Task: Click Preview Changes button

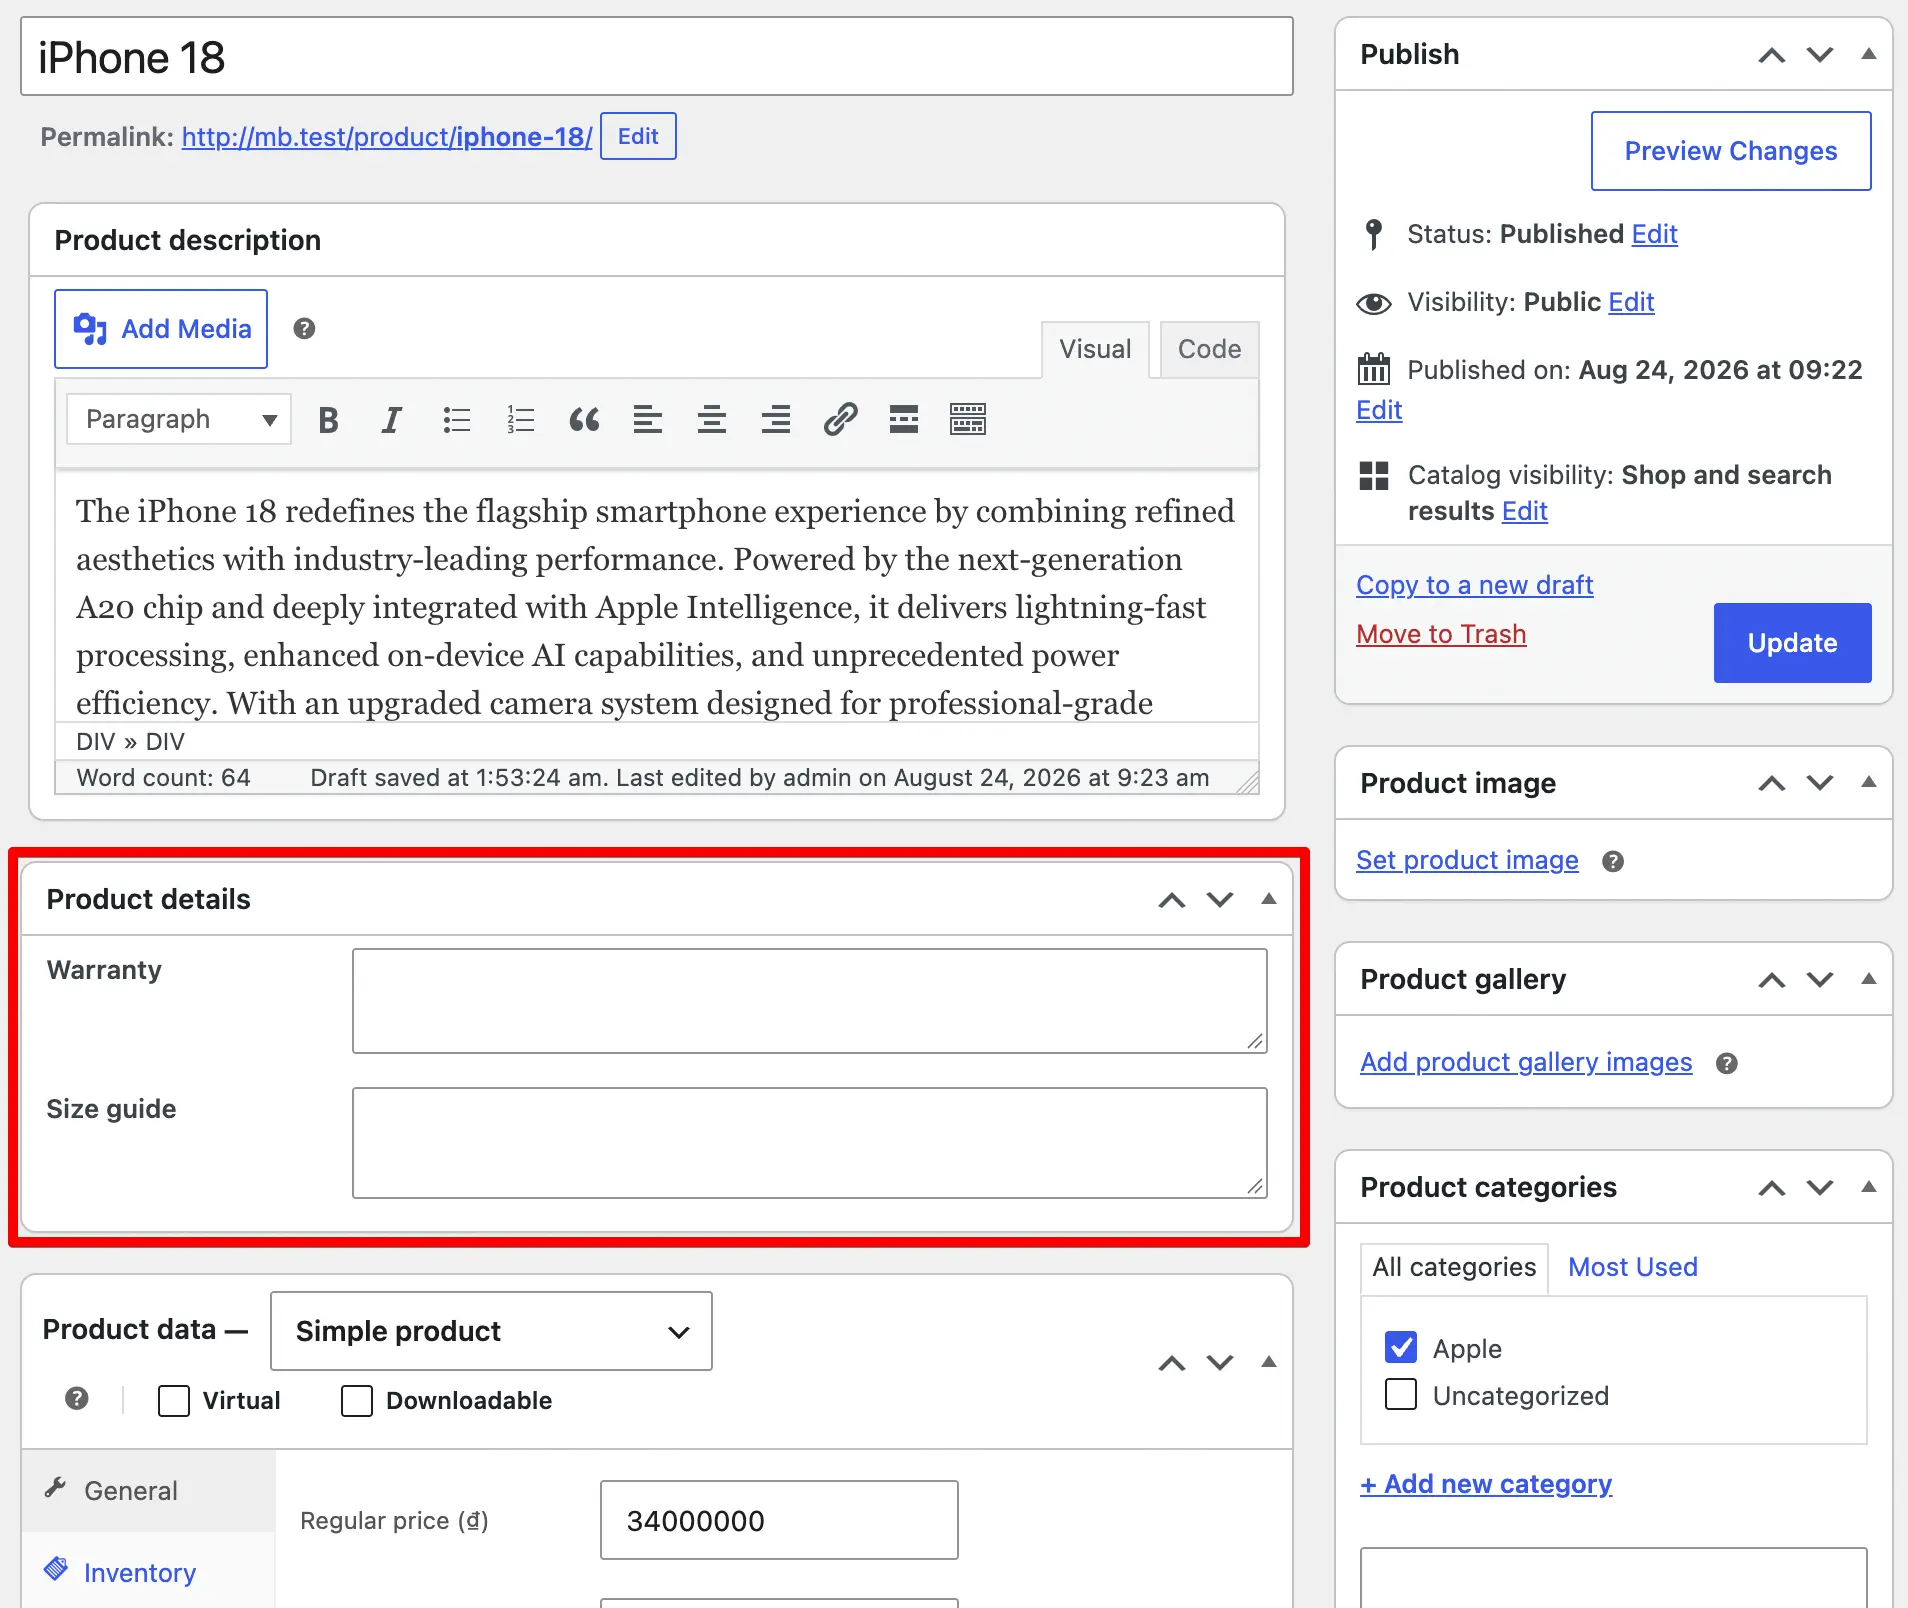Action: pos(1731,151)
